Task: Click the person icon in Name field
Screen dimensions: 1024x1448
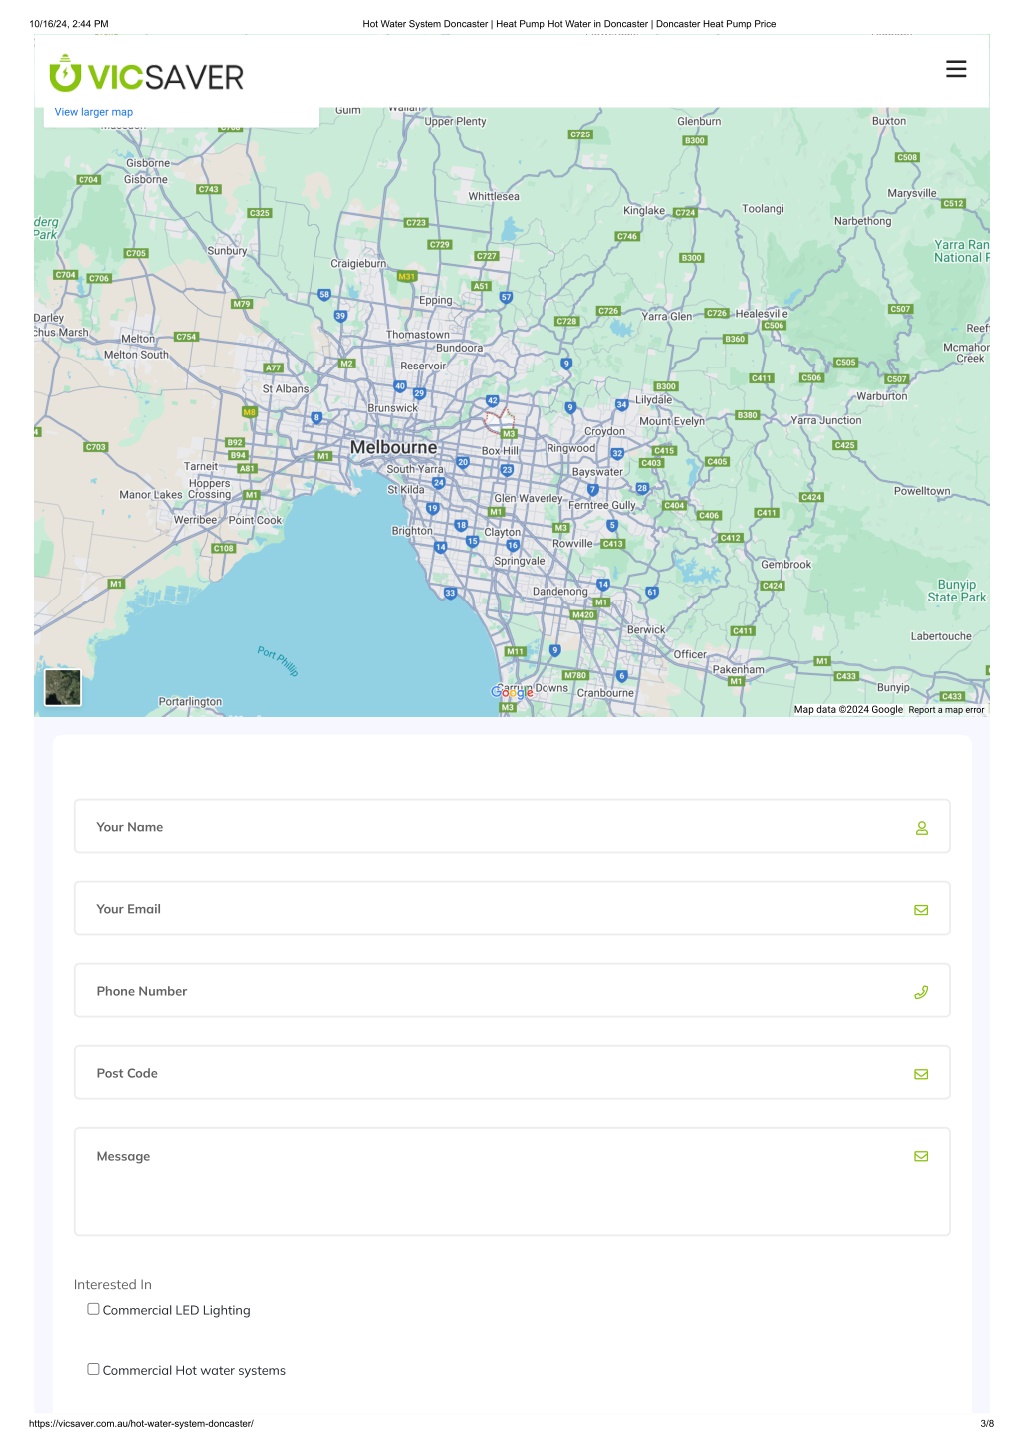Action: point(922,828)
